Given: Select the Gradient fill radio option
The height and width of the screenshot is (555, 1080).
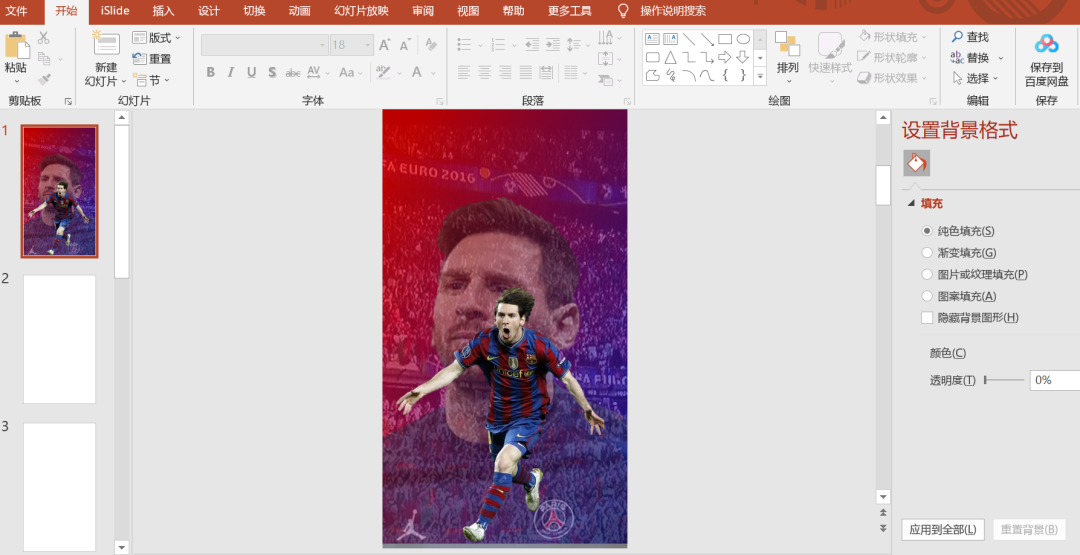Looking at the screenshot, I should pyautogui.click(x=927, y=253).
